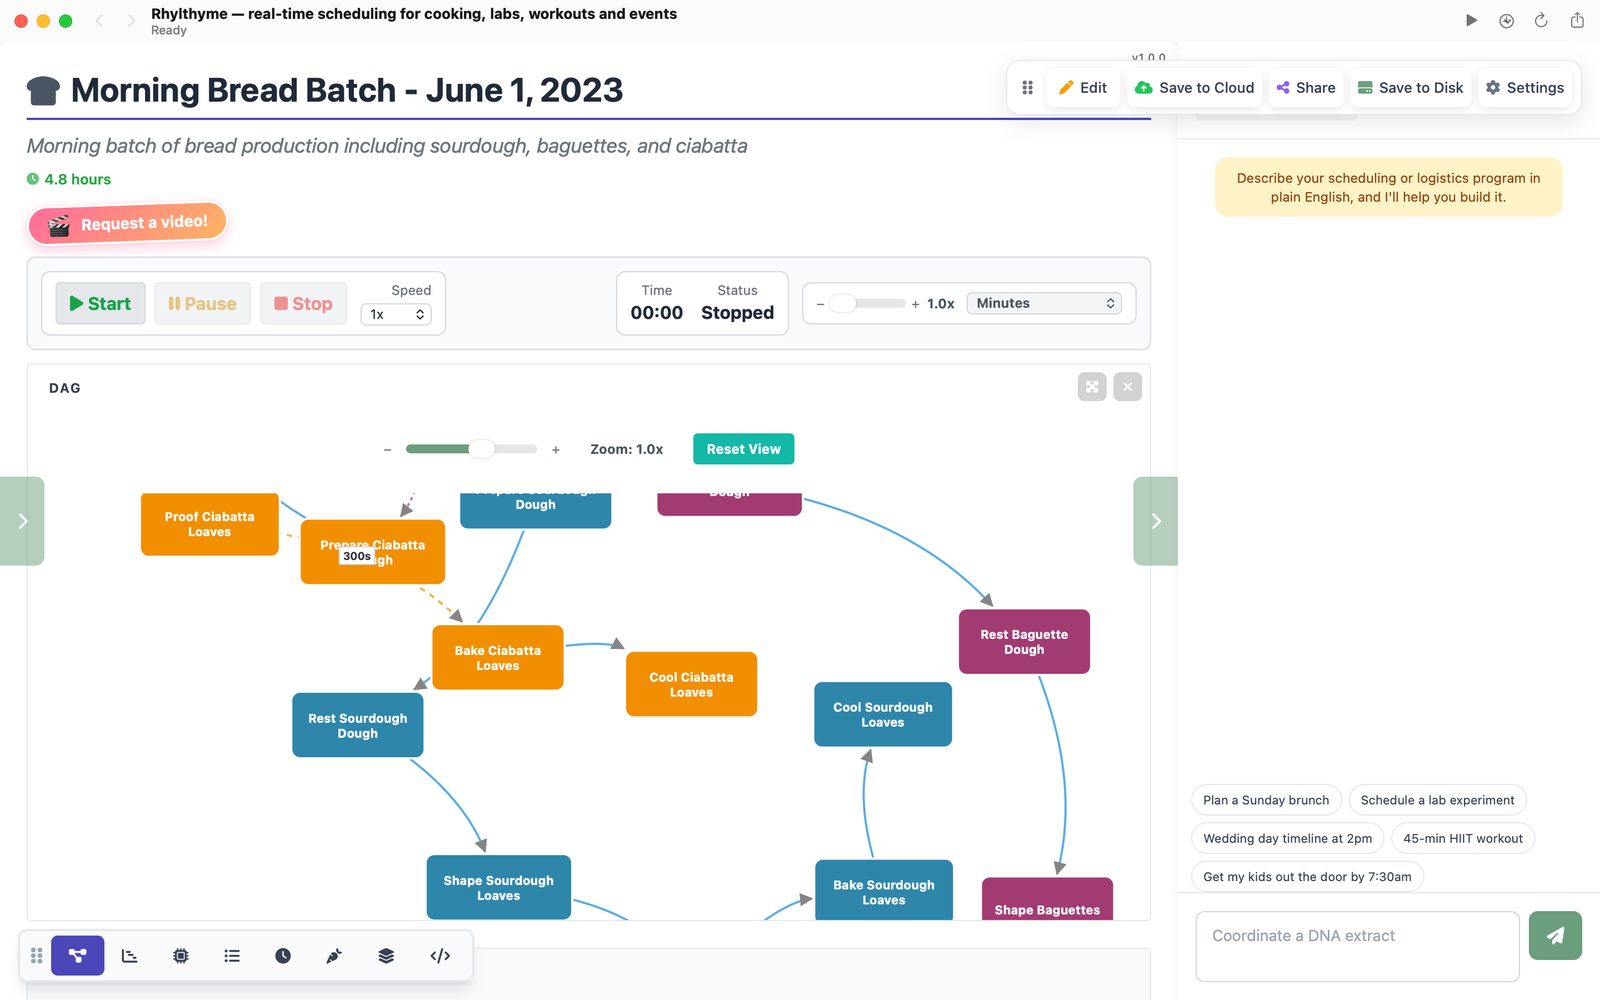Click the download icon in title bar
The image size is (1600, 1000).
[1507, 20]
